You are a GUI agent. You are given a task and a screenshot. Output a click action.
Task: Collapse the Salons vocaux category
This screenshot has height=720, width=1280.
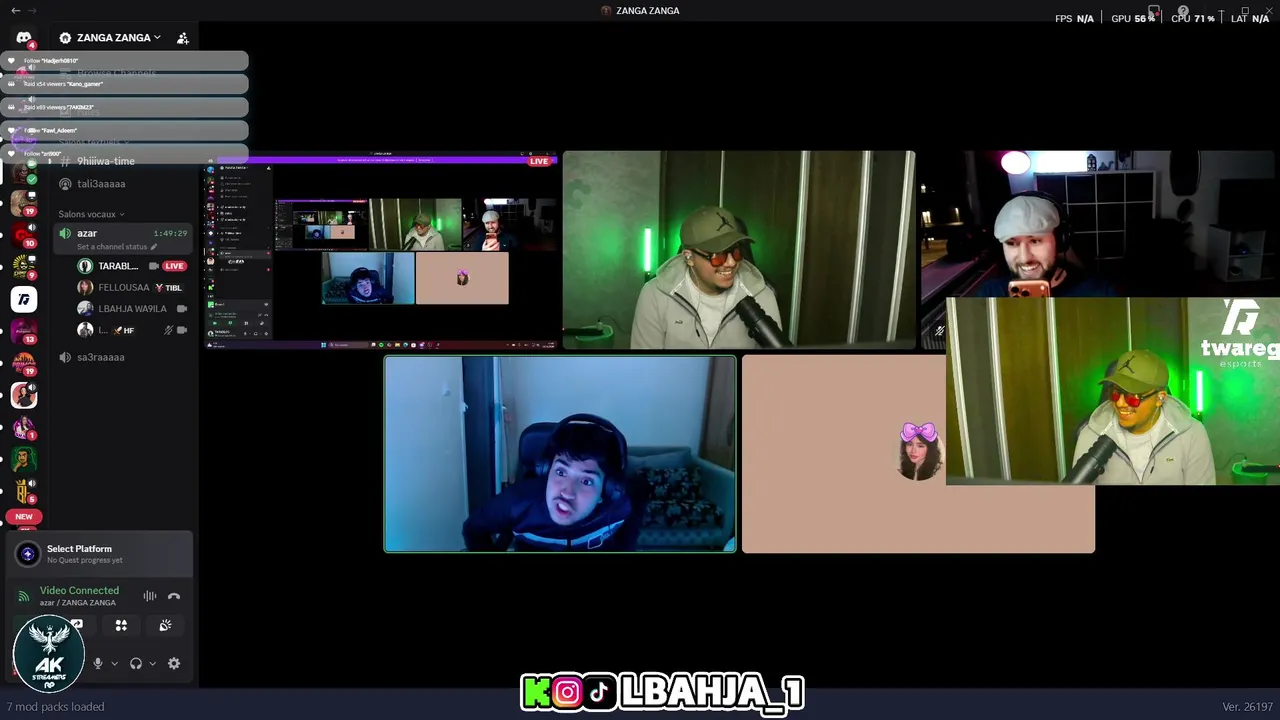[x=91, y=214]
